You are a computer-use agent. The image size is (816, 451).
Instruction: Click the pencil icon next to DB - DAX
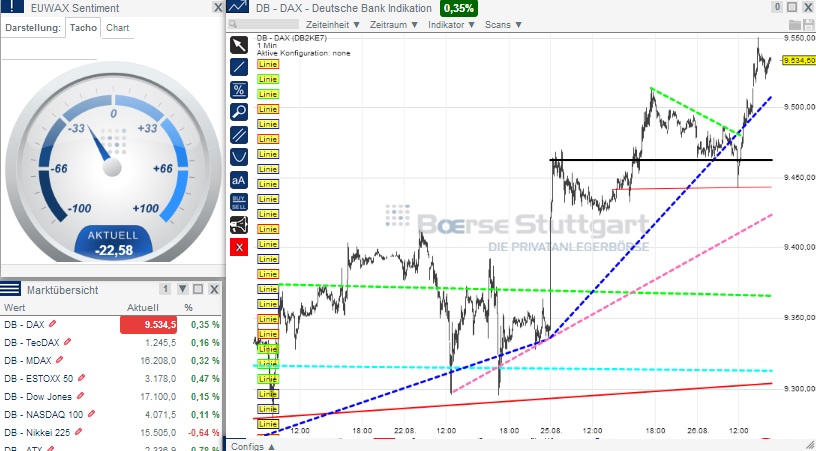(52, 324)
